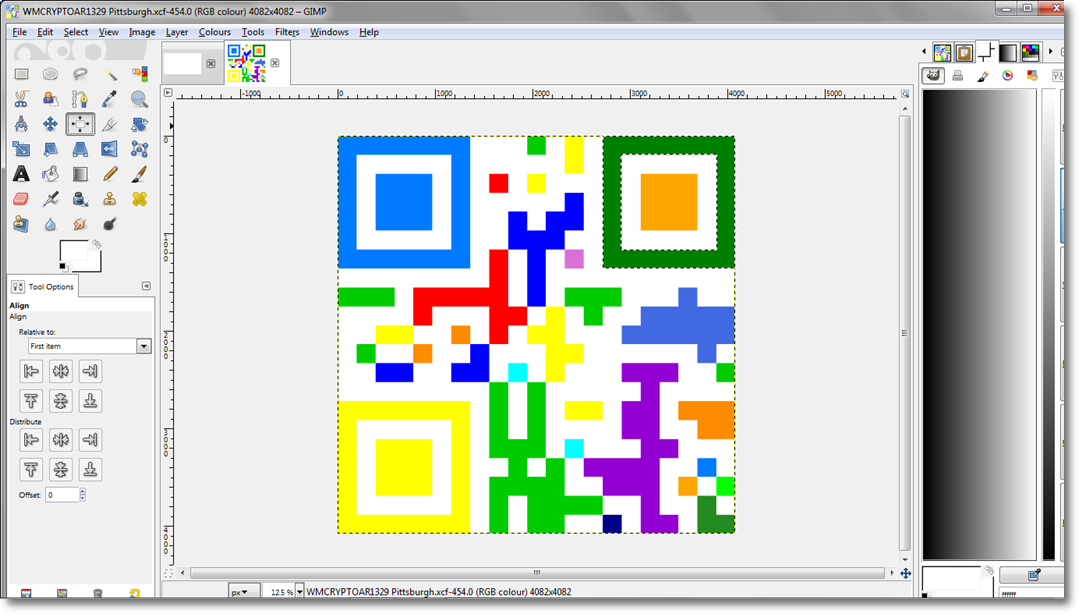Select the Perspective Clone tool

[21, 224]
